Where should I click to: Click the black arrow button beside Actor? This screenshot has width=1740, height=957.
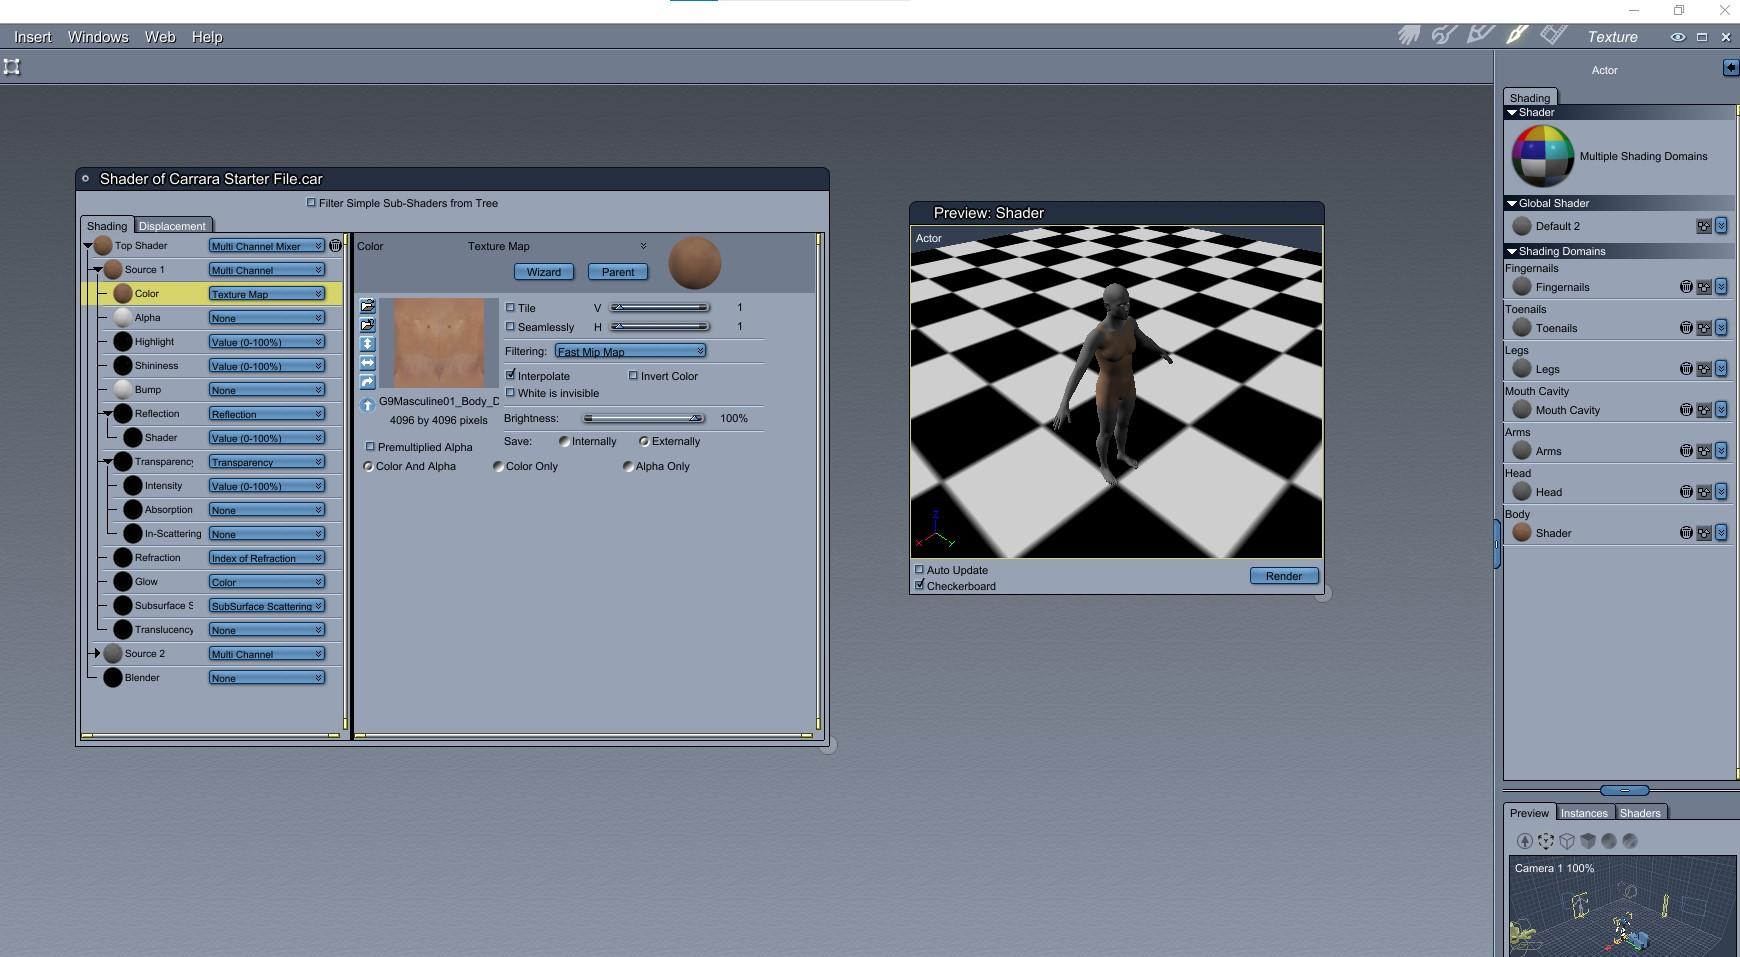1731,68
